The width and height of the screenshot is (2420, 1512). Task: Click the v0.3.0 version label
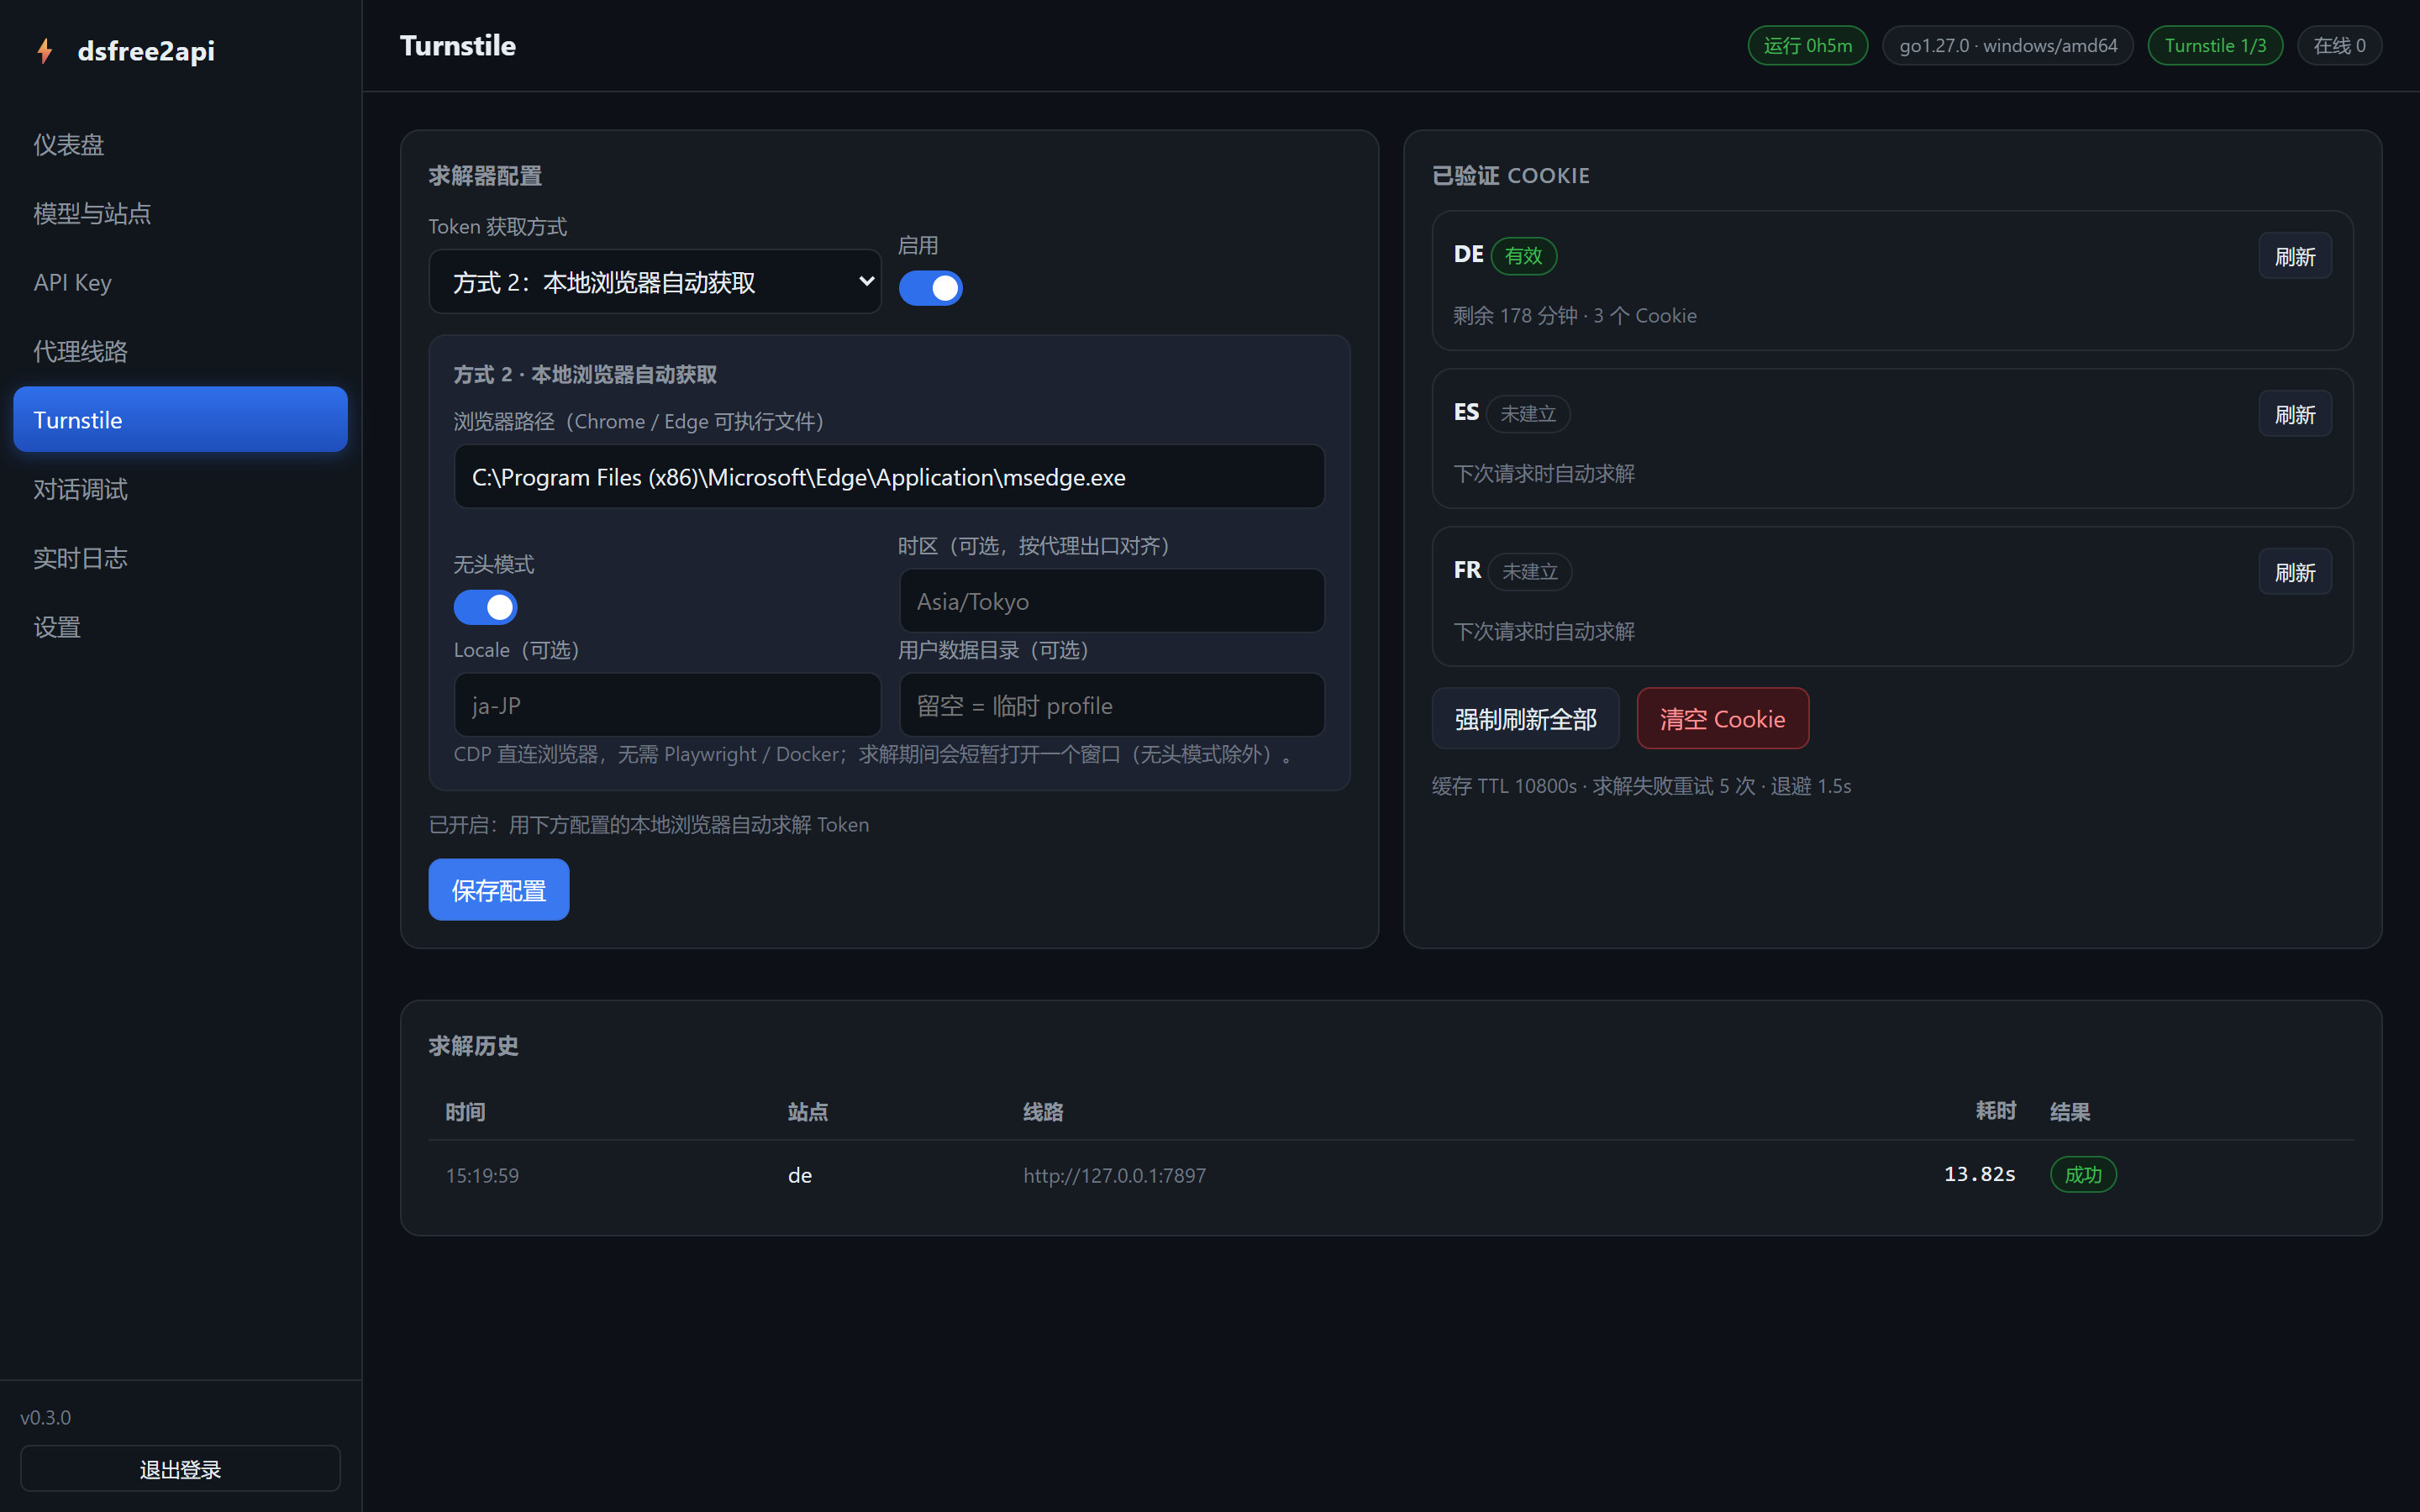coord(46,1418)
